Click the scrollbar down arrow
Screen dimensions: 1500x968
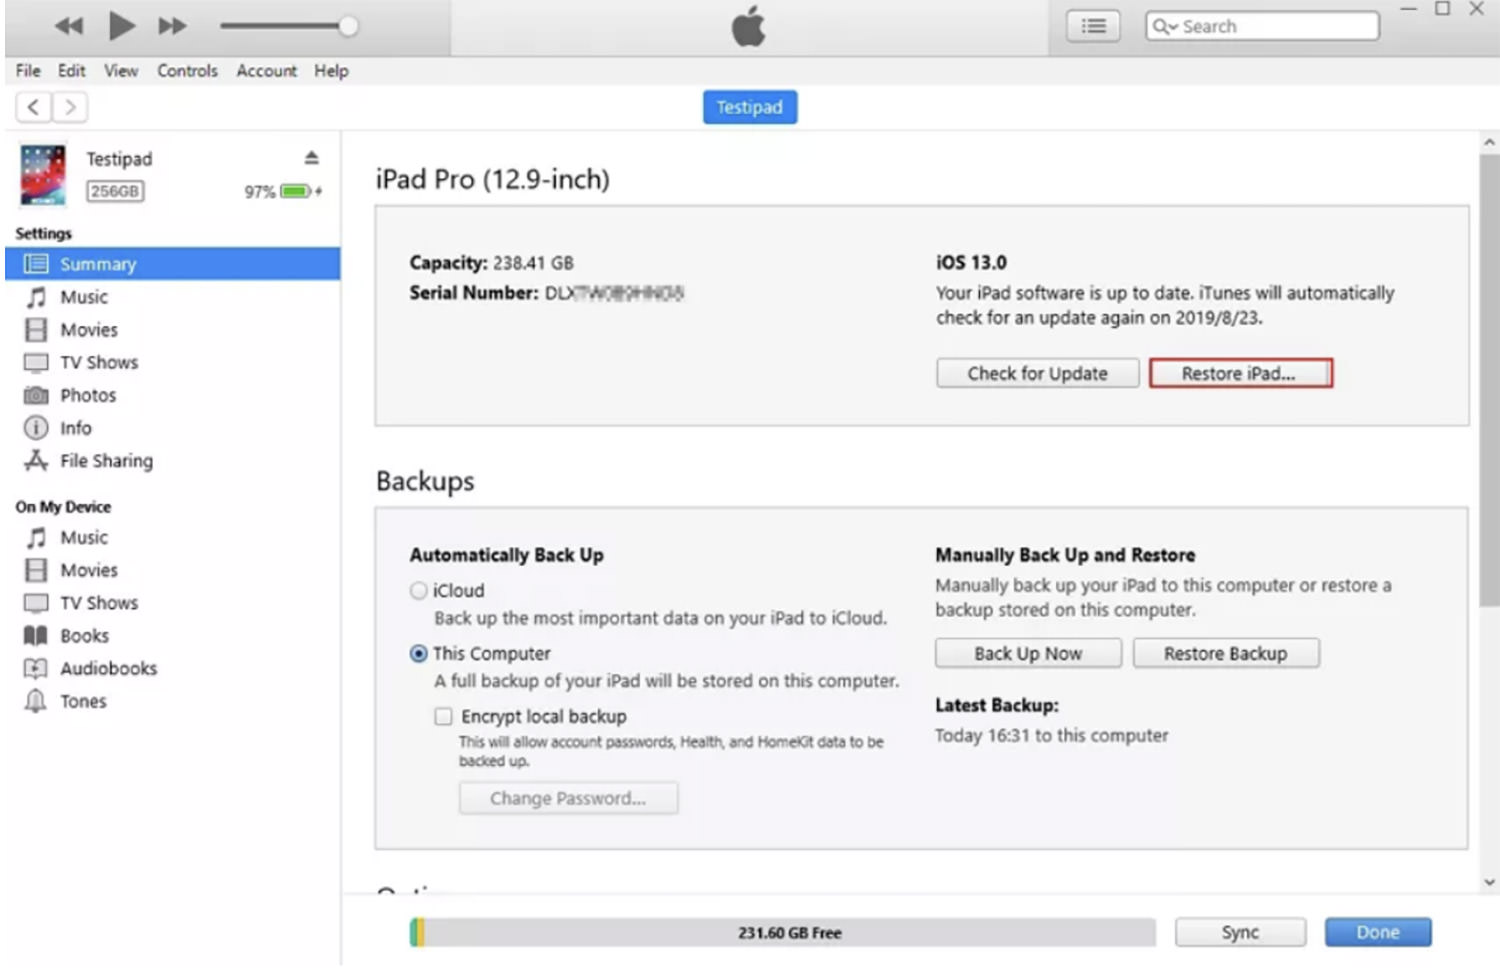(1489, 882)
